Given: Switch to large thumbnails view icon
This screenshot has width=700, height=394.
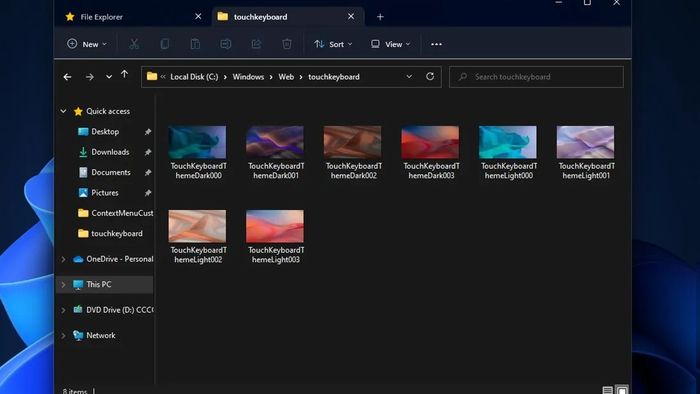Looking at the screenshot, I should pyautogui.click(x=622, y=390).
